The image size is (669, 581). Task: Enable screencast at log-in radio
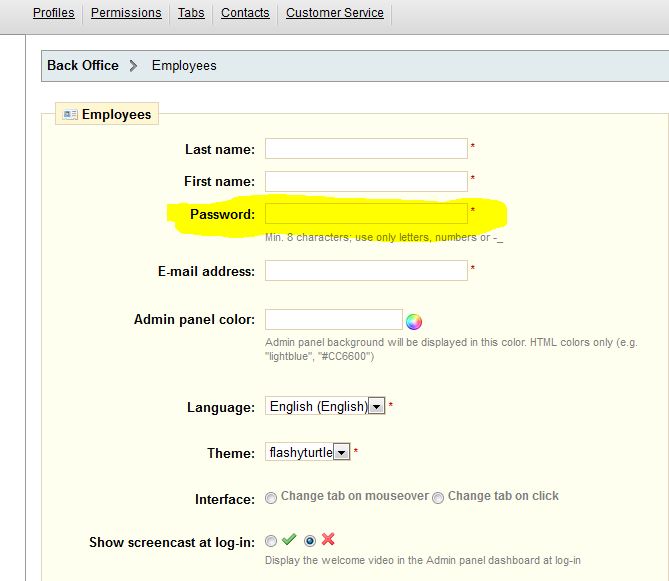tap(271, 541)
